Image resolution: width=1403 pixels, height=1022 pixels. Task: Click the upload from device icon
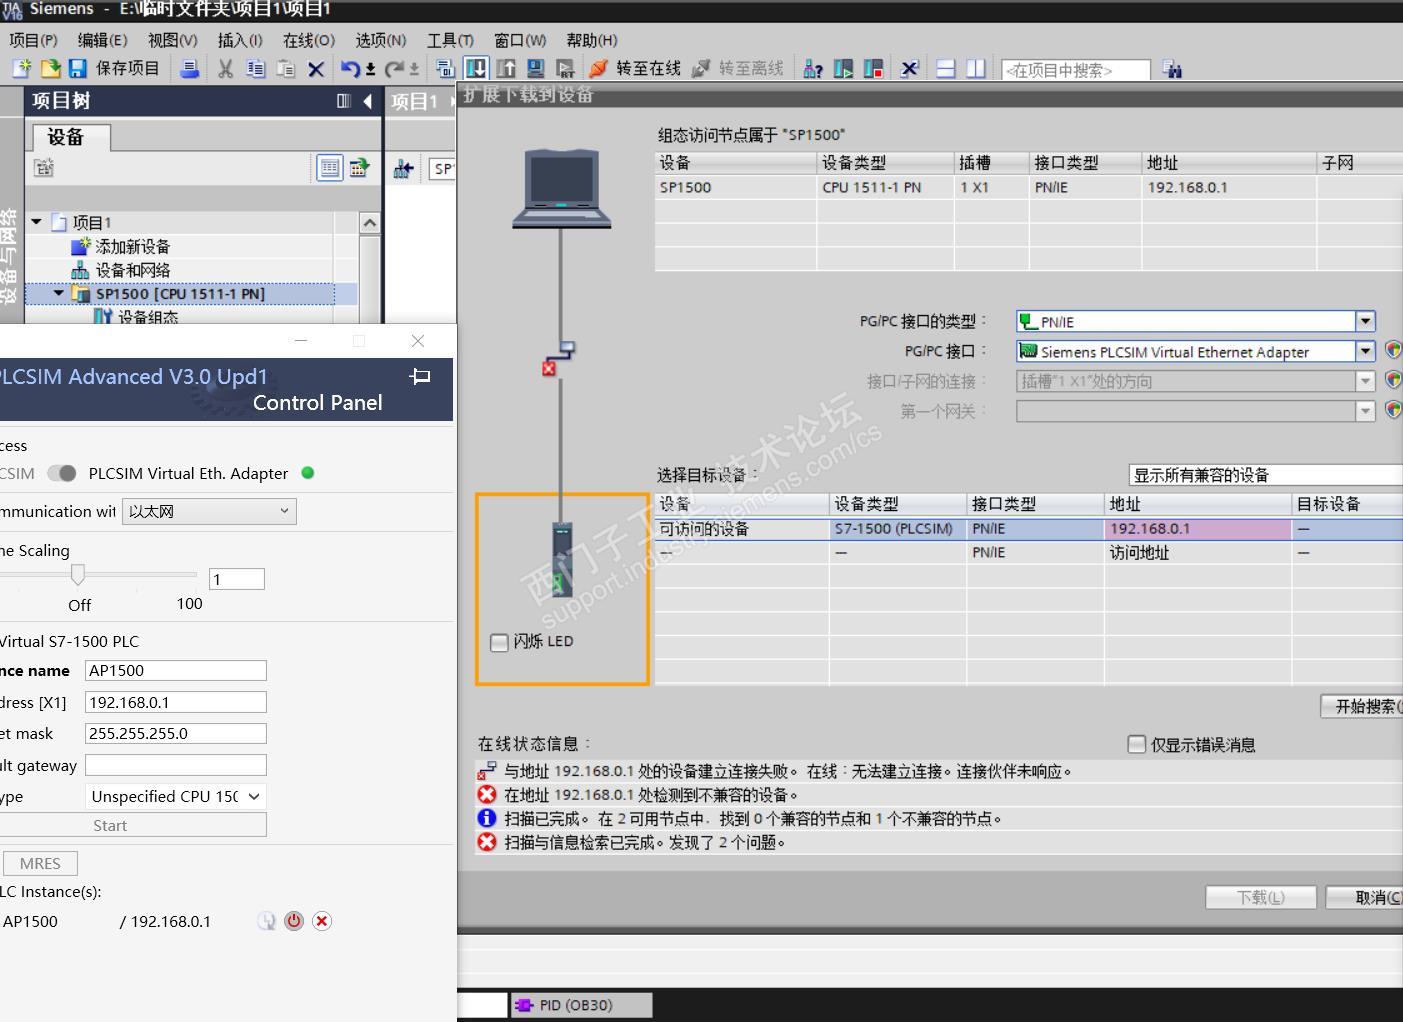point(506,68)
